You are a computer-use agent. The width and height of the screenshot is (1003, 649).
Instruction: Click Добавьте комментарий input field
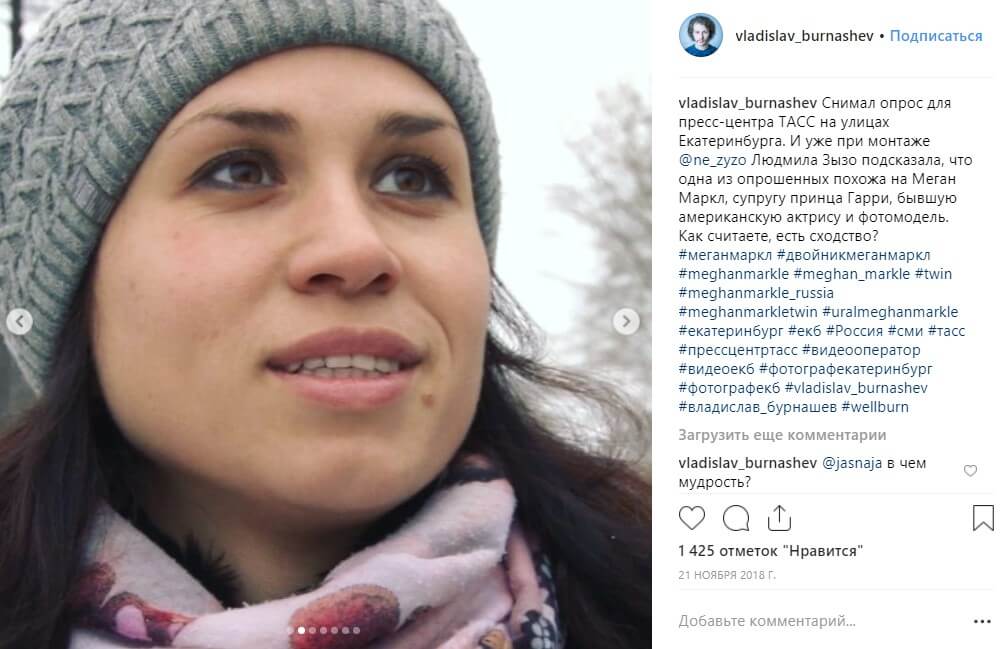(821, 621)
